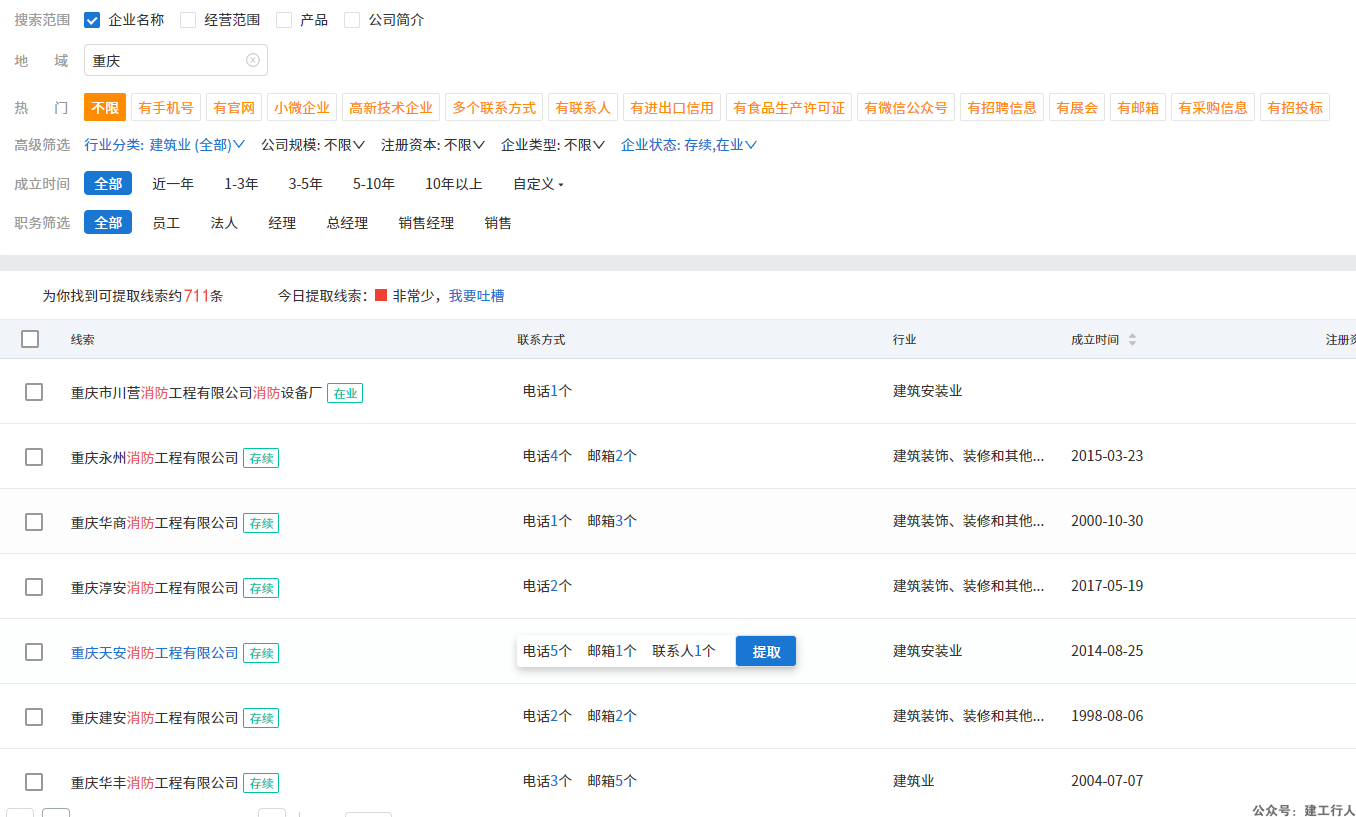Screen dimensions: 1356x817
Task: Filter by 有联系人 tag
Action: click(583, 108)
